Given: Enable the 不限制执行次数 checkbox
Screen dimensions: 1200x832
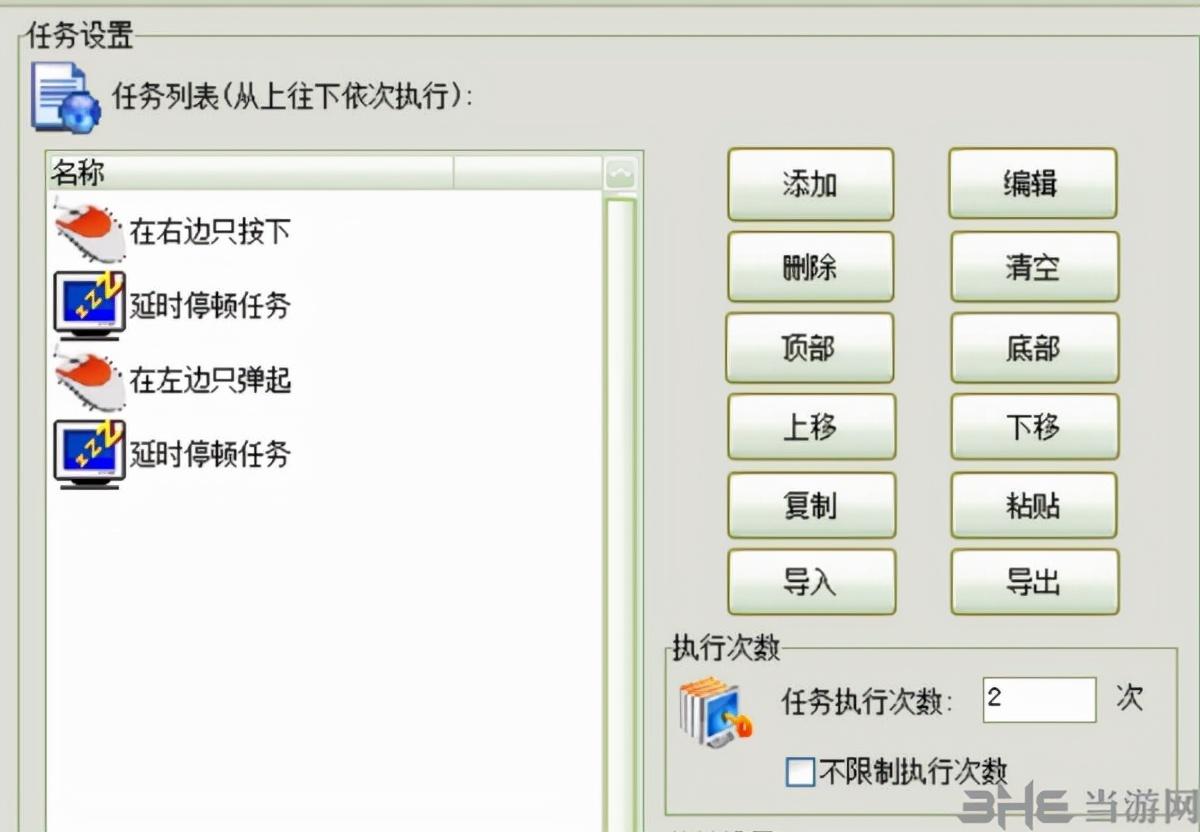Looking at the screenshot, I should (x=800, y=772).
